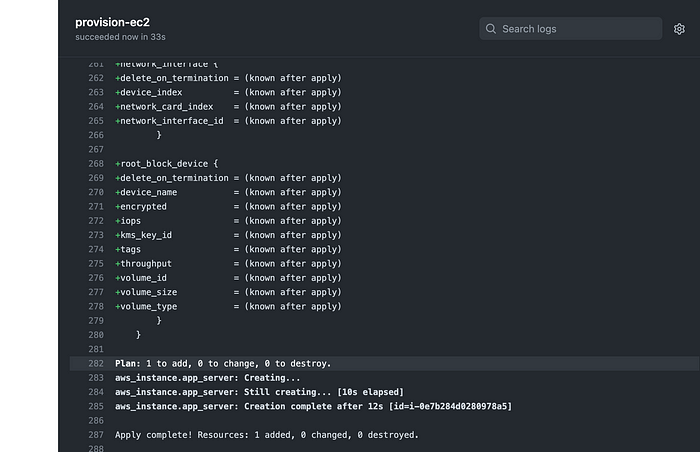The image size is (700, 452).
Task: Open the log settings gear icon
Action: [679, 29]
